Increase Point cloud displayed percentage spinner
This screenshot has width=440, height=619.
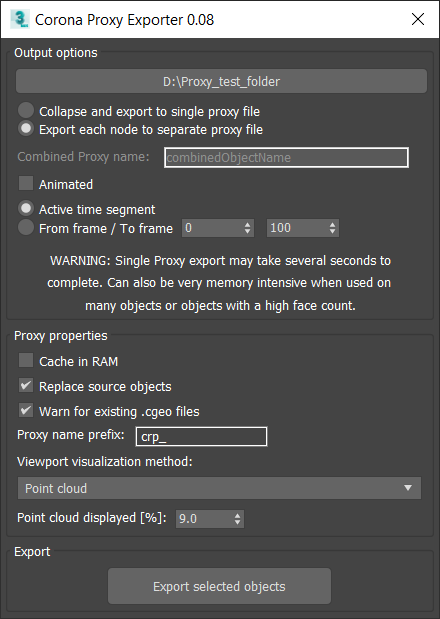coord(237,515)
